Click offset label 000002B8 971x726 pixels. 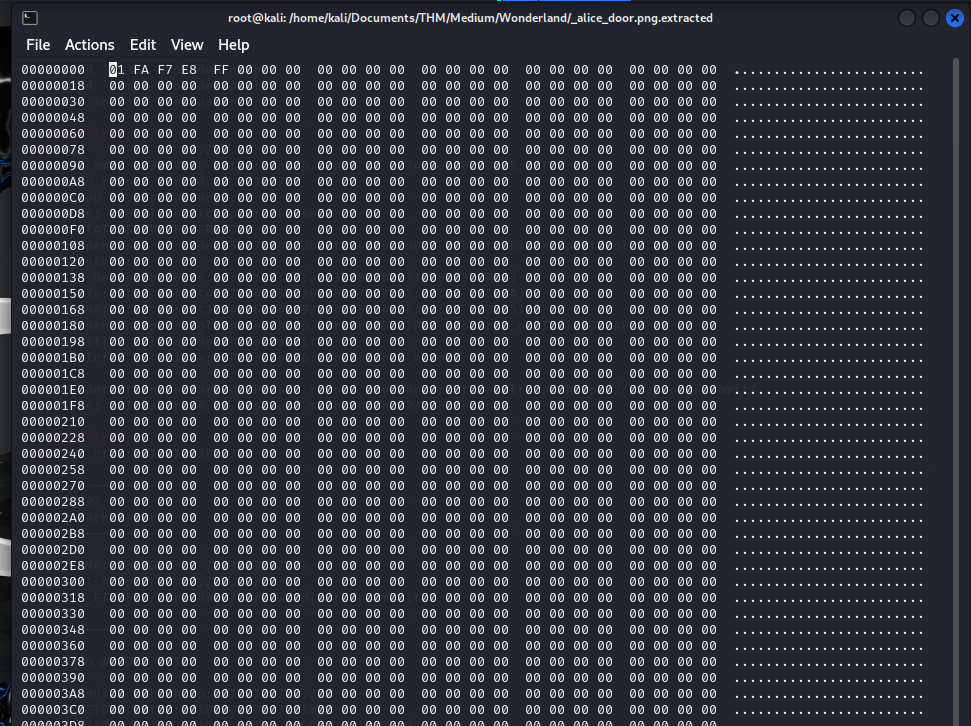[x=53, y=534]
